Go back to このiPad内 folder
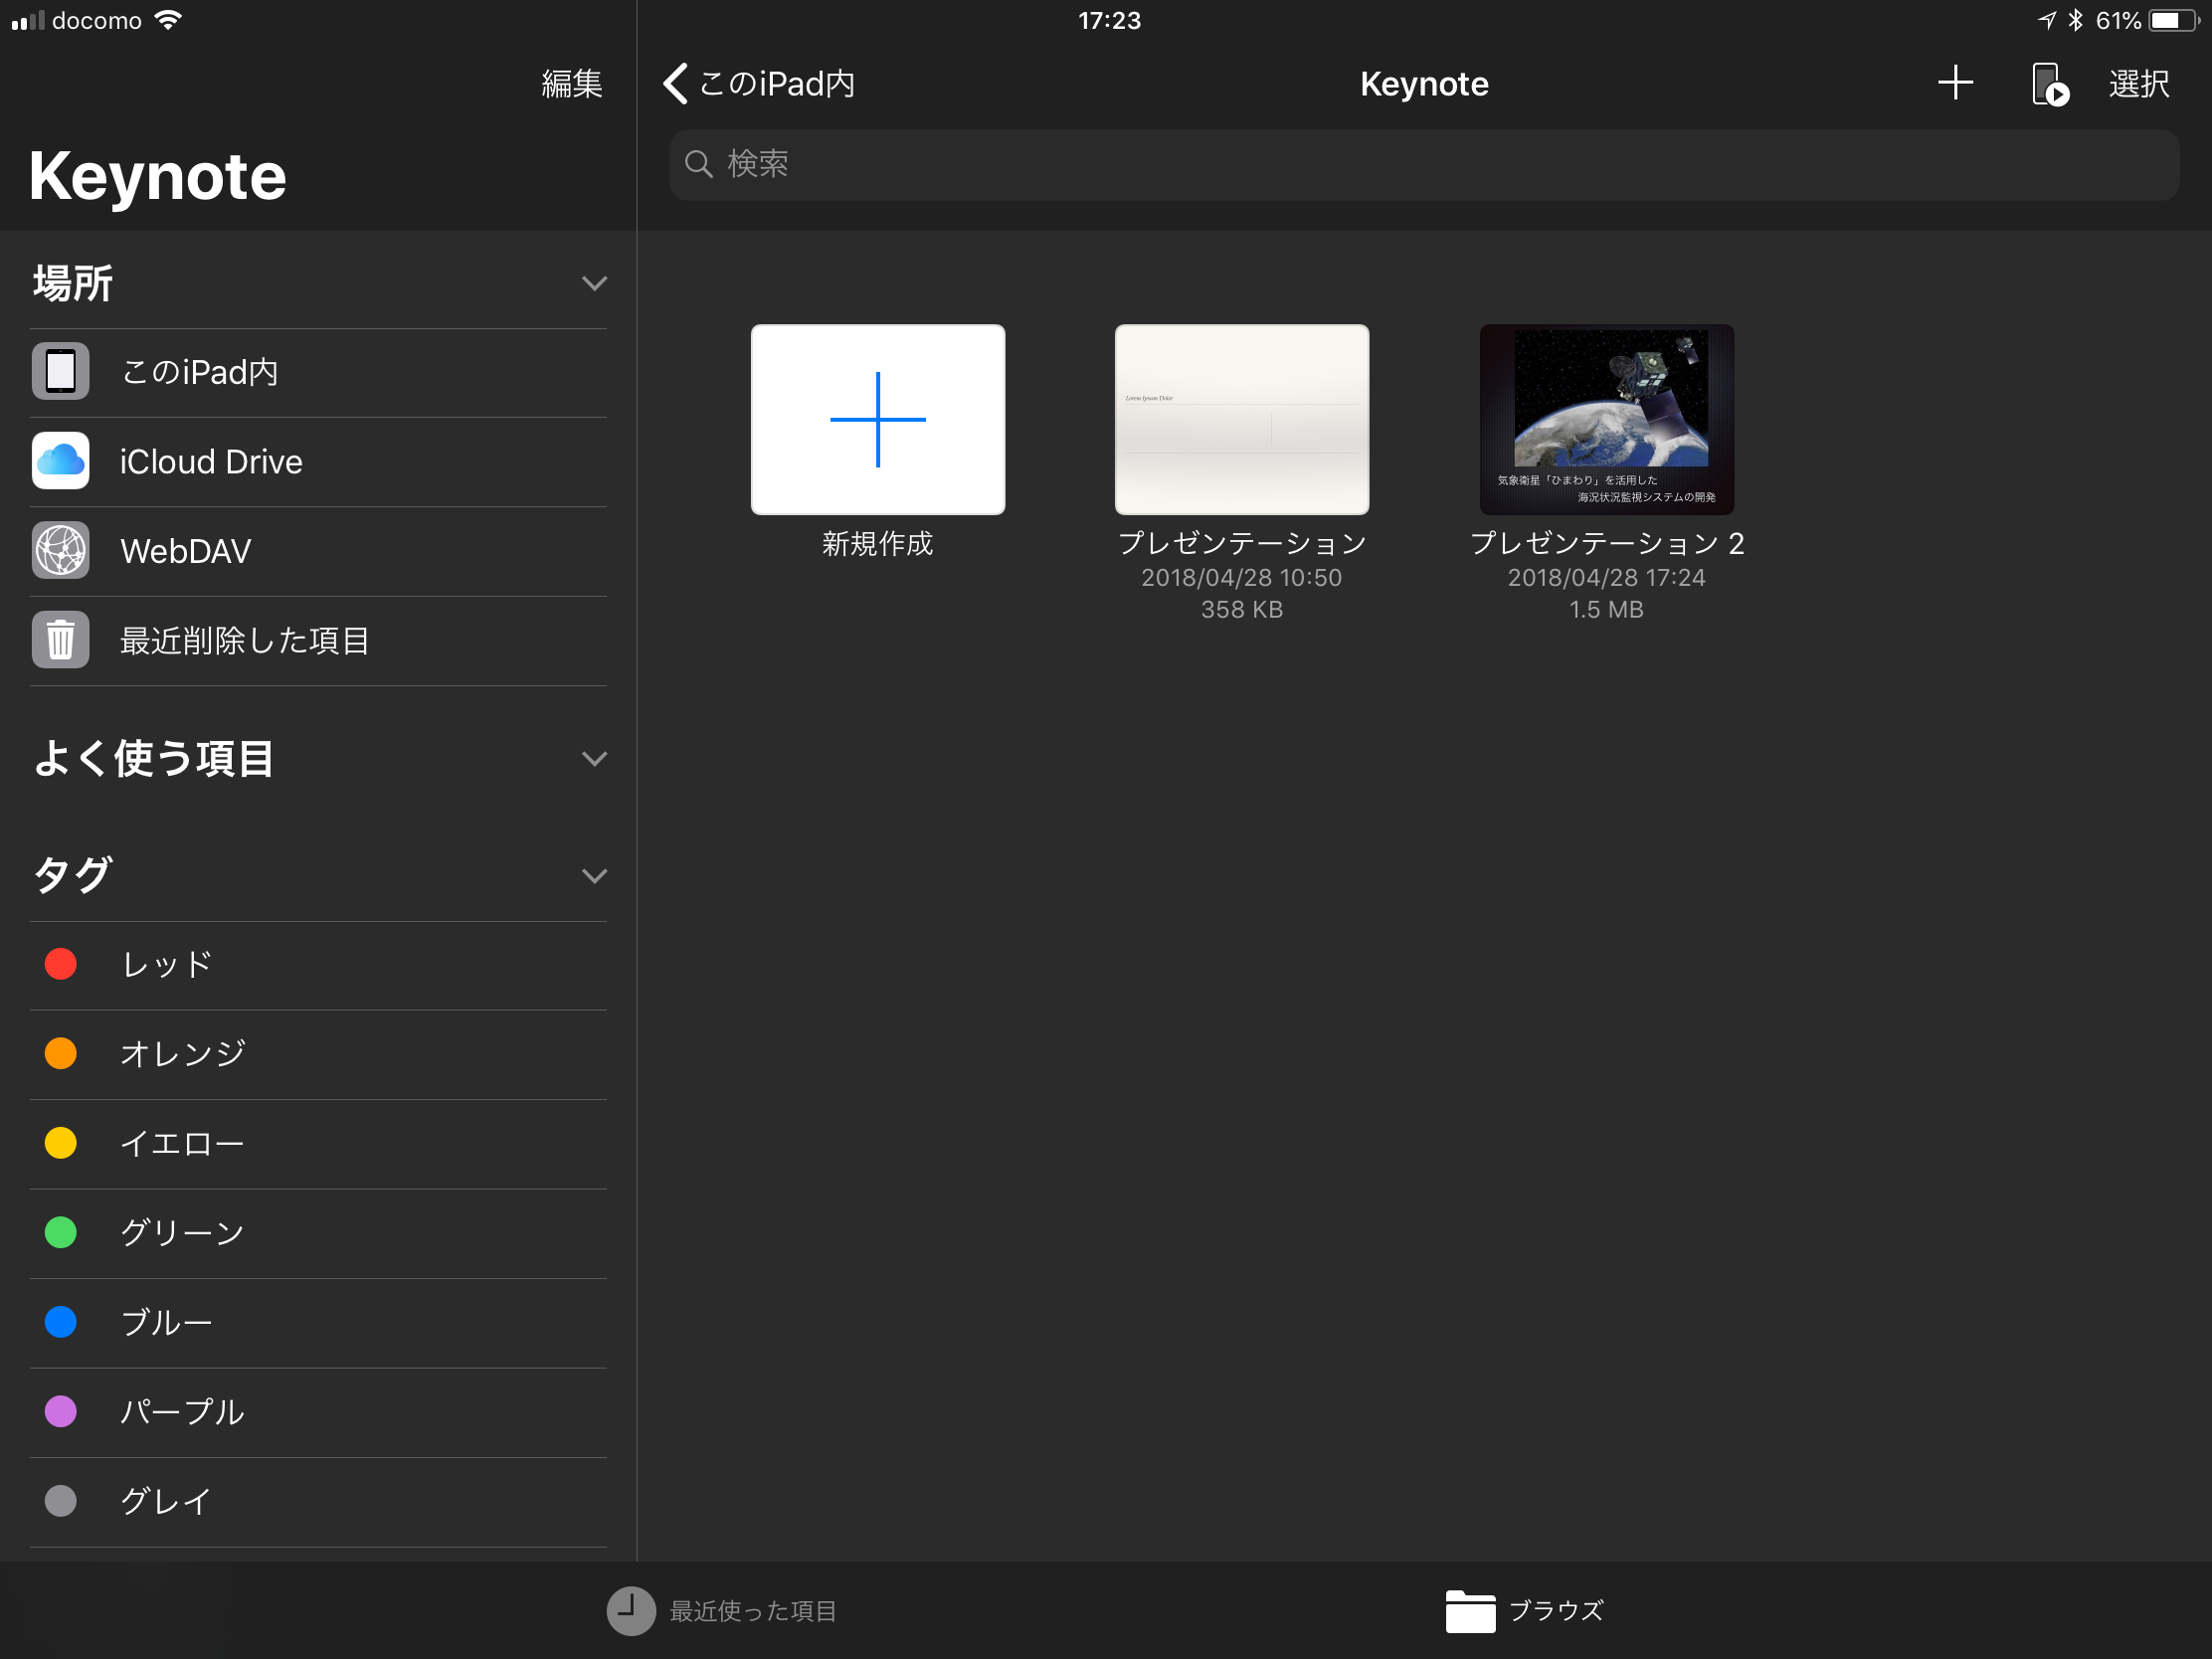Screen dimensions: 2212x1659 [759, 84]
